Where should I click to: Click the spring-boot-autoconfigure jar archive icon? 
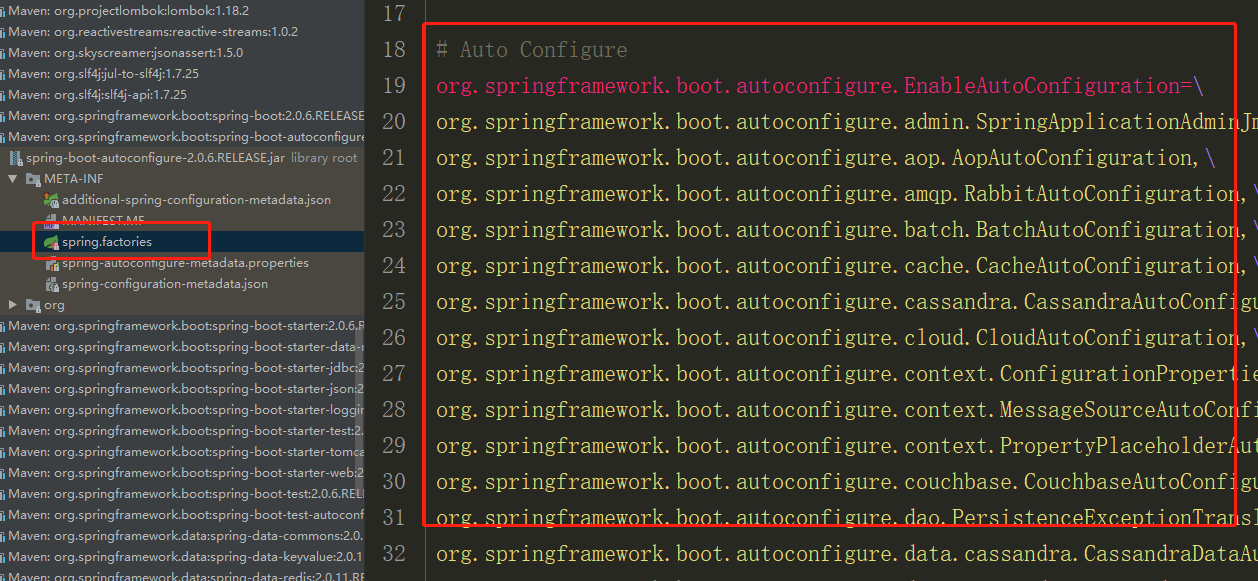pyautogui.click(x=15, y=158)
